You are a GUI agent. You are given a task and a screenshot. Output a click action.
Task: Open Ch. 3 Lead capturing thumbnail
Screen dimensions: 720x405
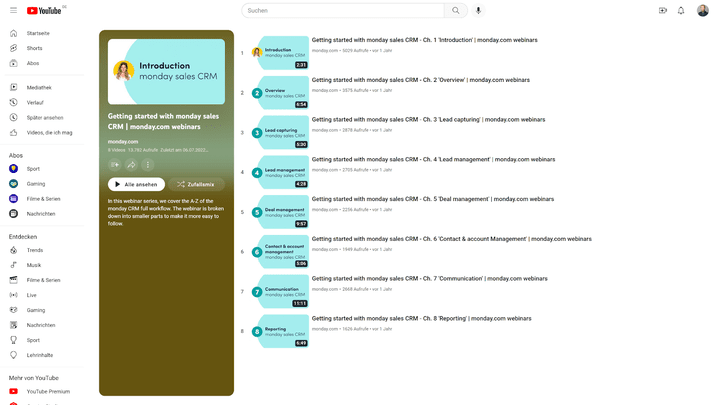tap(280, 132)
